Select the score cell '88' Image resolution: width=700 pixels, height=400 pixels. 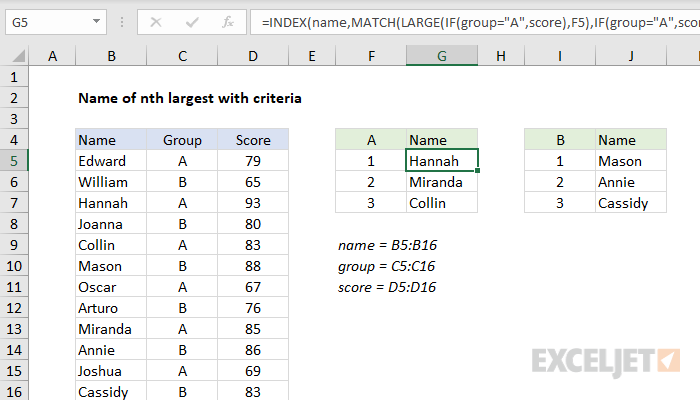click(253, 266)
